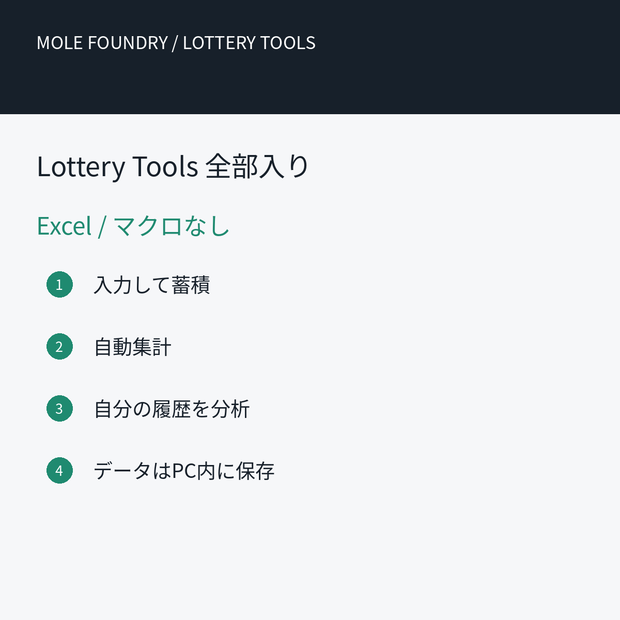Click the word Tools in the main heading
620x620 pixels.
pyautogui.click(x=165, y=166)
